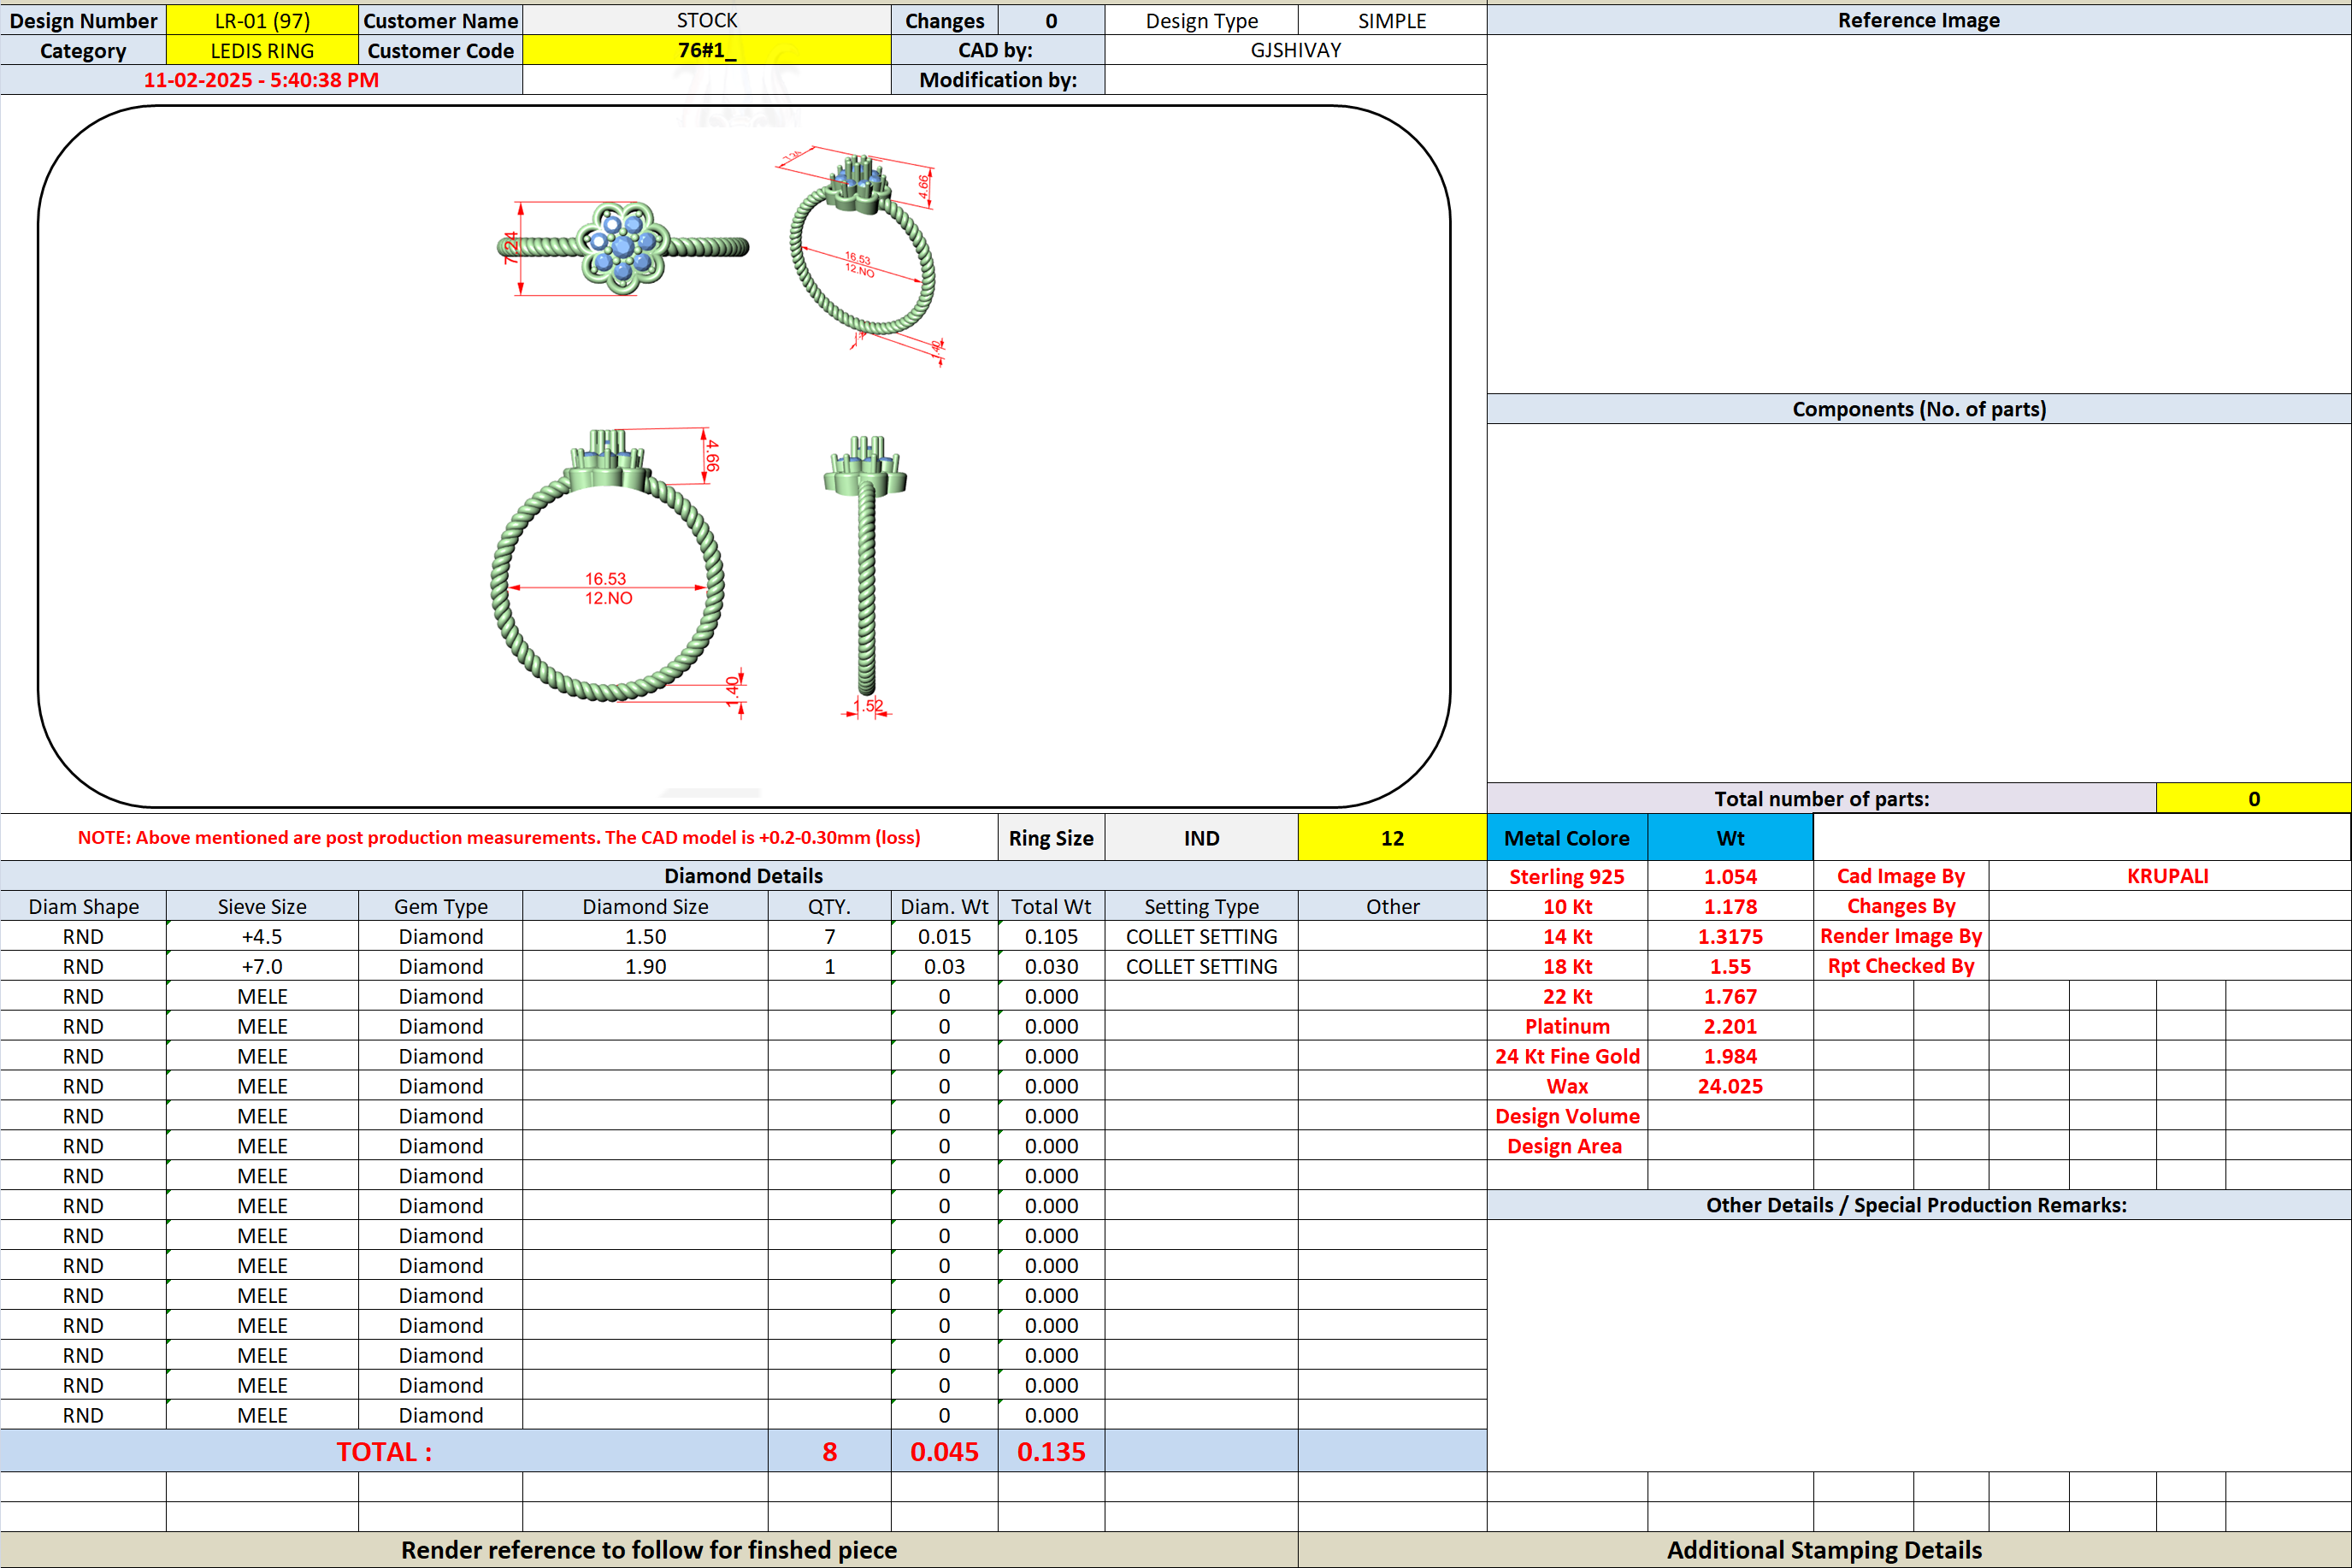Select the Wax weight 24.025
2352x1568 pixels.
click(x=1730, y=1086)
